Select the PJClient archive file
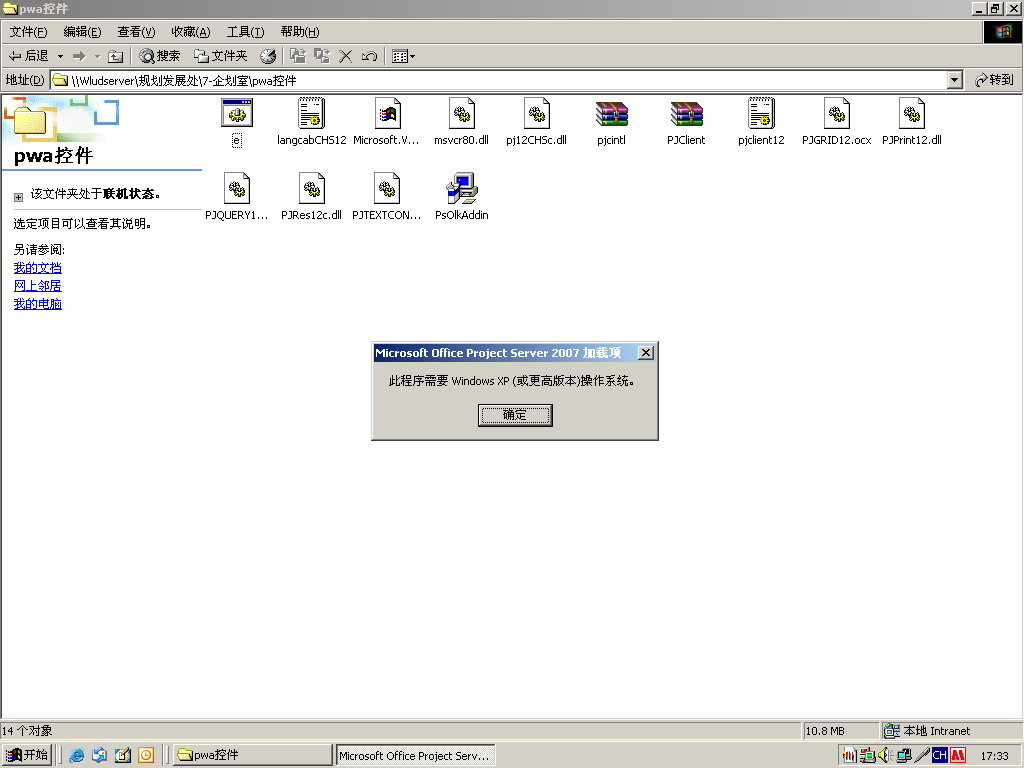 pyautogui.click(x=686, y=123)
